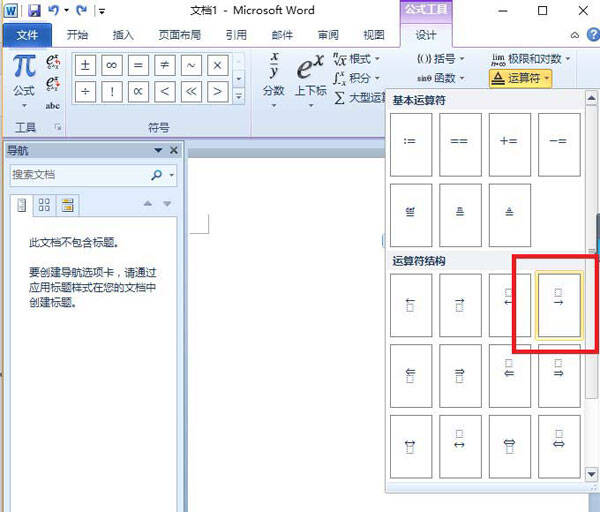Open the 括号 bracket dropdown
This screenshot has height=512, width=600.
tap(440, 59)
